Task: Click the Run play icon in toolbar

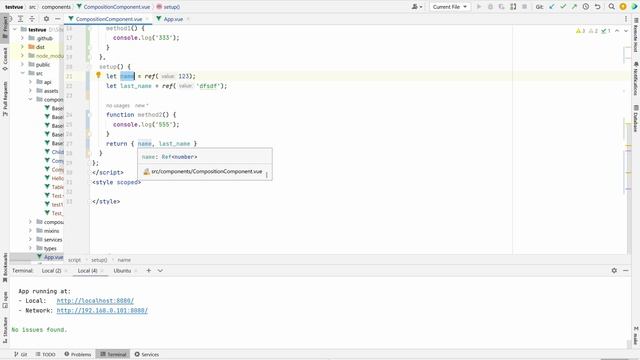Action: pyautogui.click(x=479, y=7)
